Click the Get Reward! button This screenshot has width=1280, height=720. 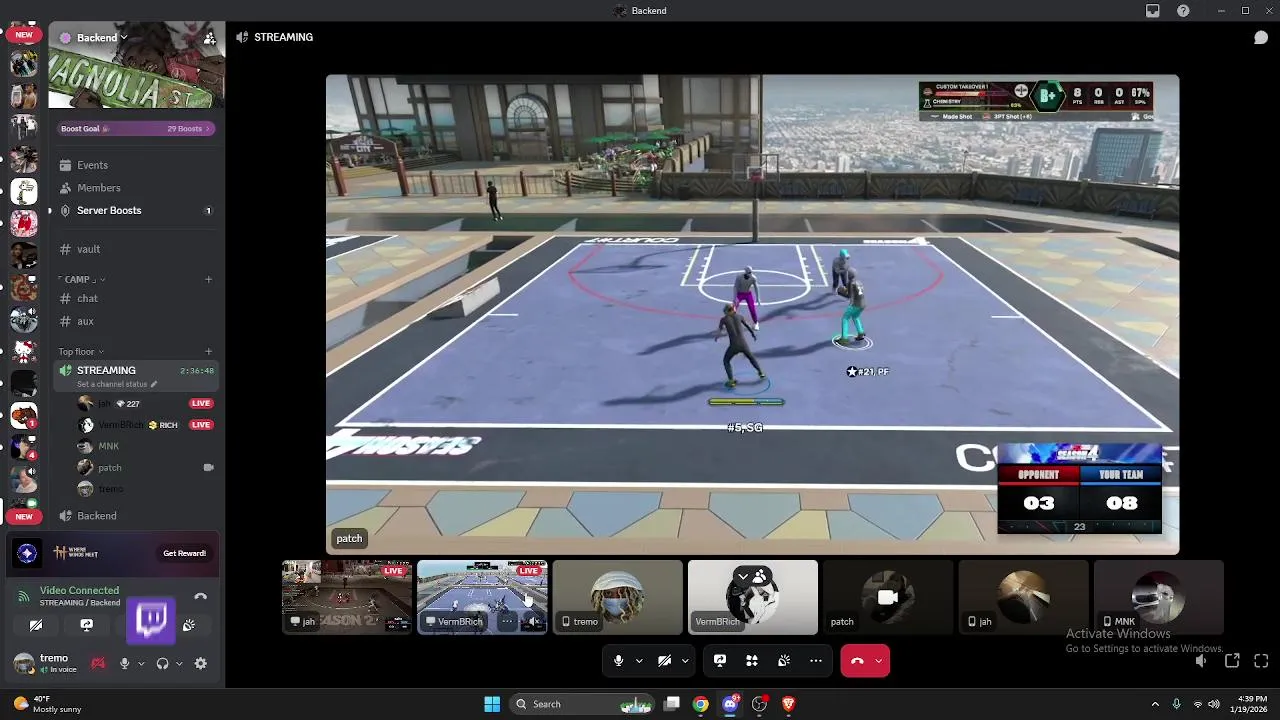[184, 553]
